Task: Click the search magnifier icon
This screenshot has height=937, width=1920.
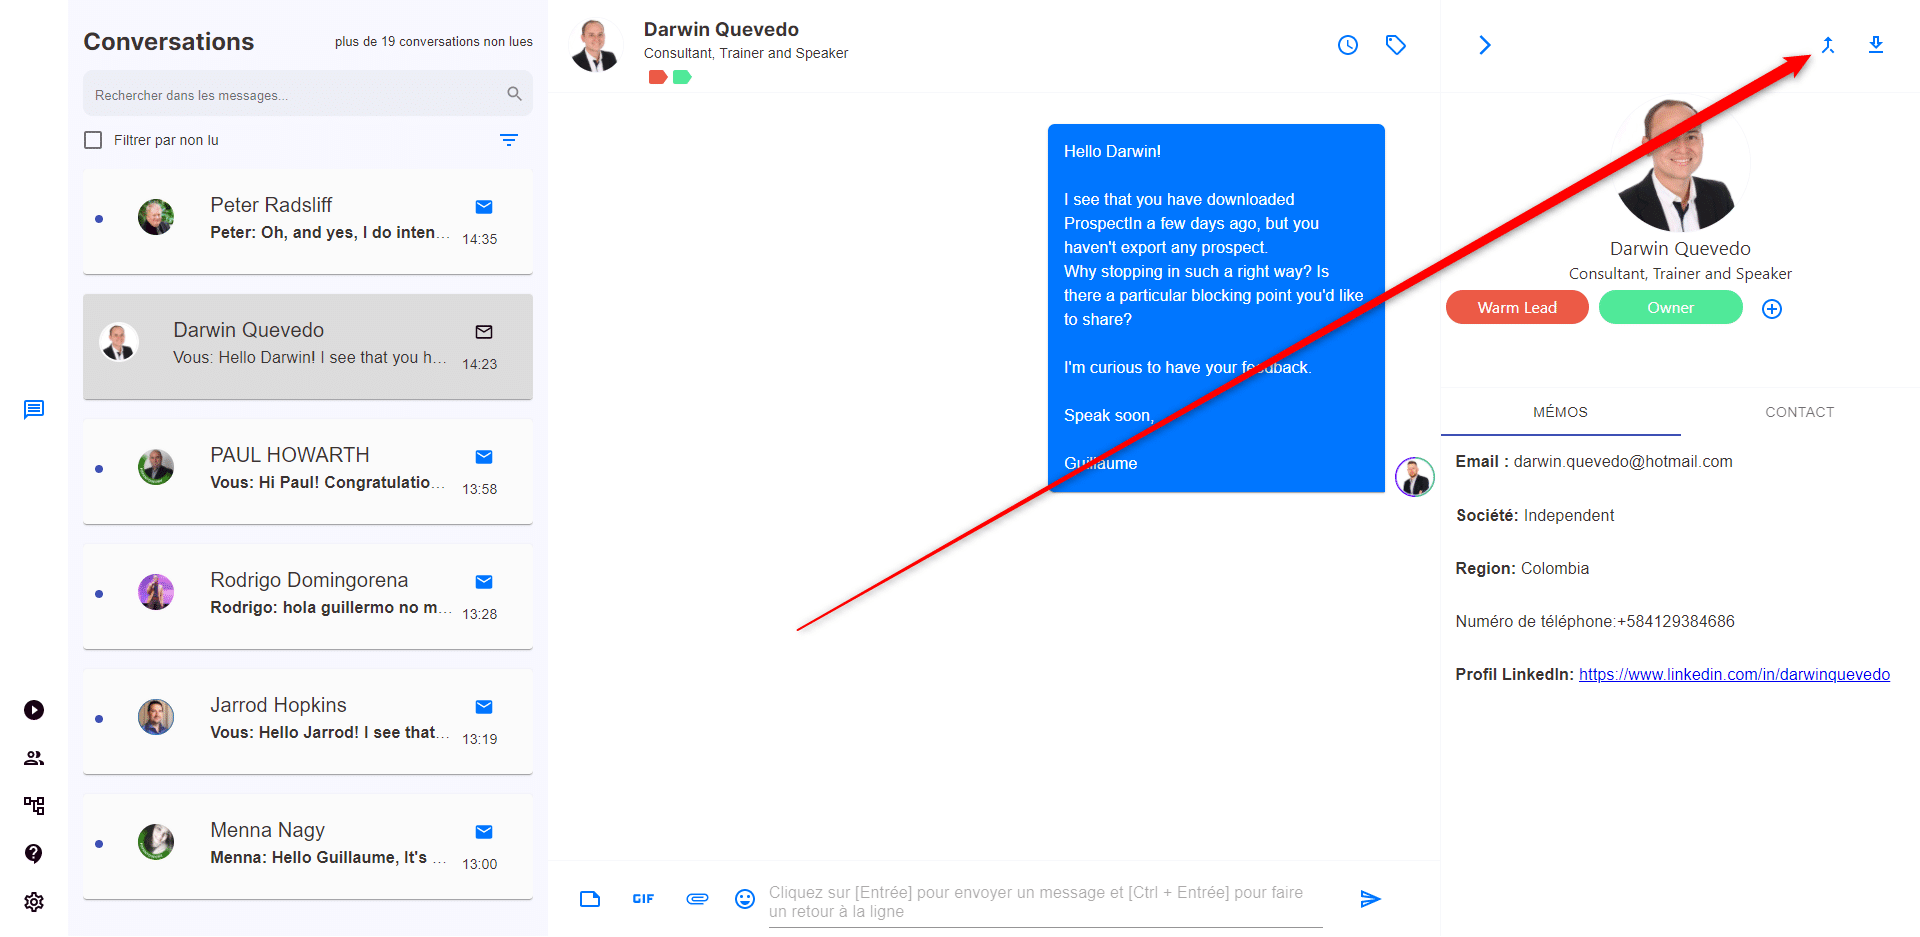Action: point(514,94)
